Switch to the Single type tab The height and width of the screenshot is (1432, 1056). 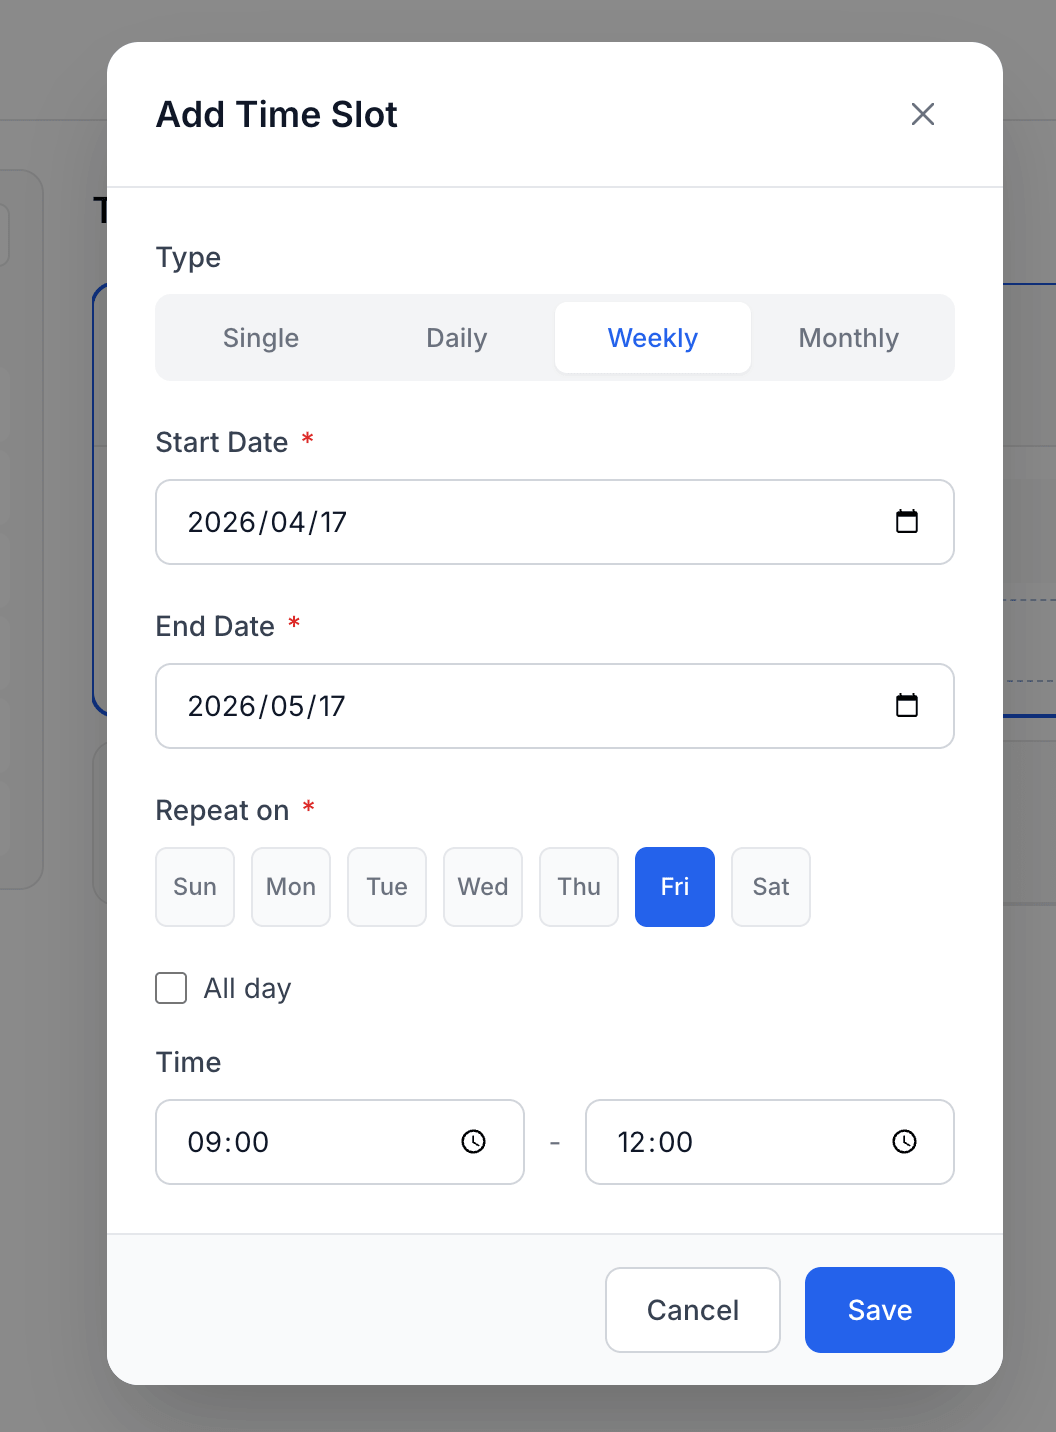260,337
